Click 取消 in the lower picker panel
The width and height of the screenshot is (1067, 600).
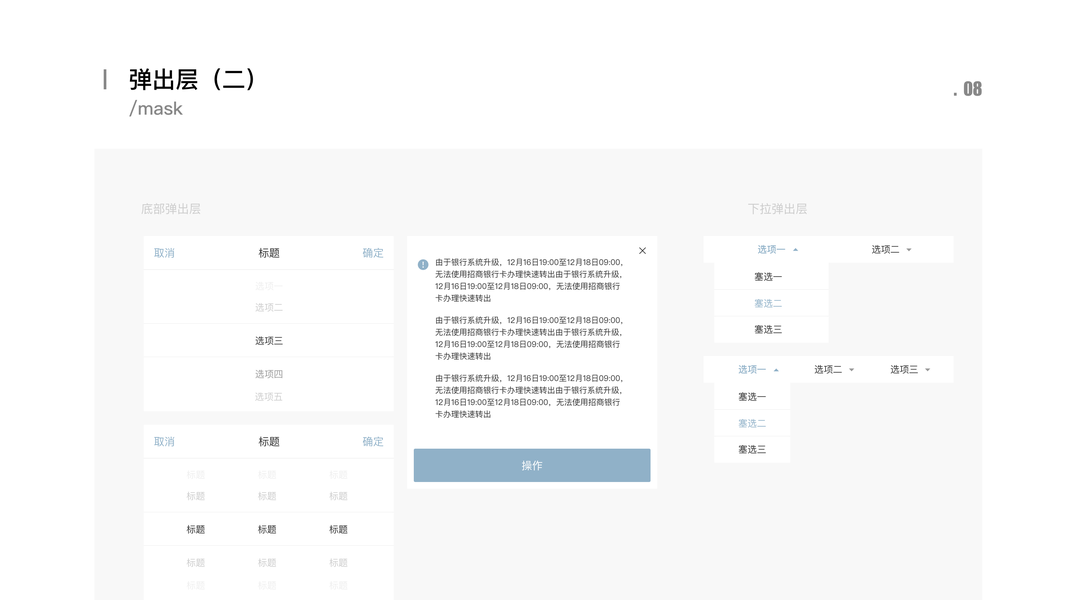point(163,441)
